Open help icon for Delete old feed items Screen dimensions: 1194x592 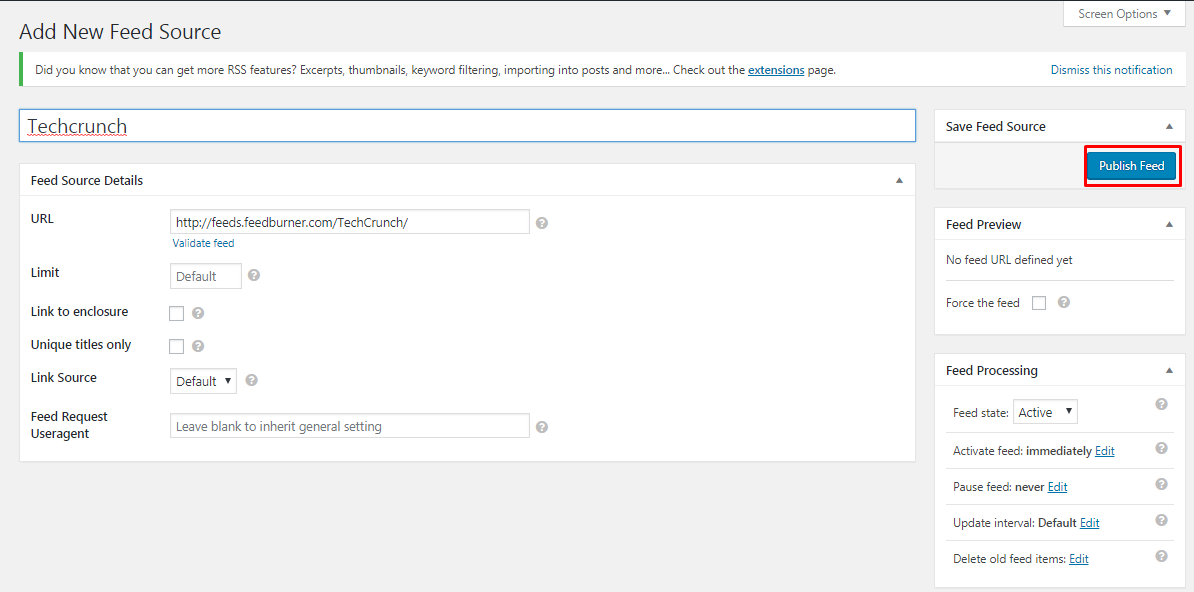(x=1161, y=556)
